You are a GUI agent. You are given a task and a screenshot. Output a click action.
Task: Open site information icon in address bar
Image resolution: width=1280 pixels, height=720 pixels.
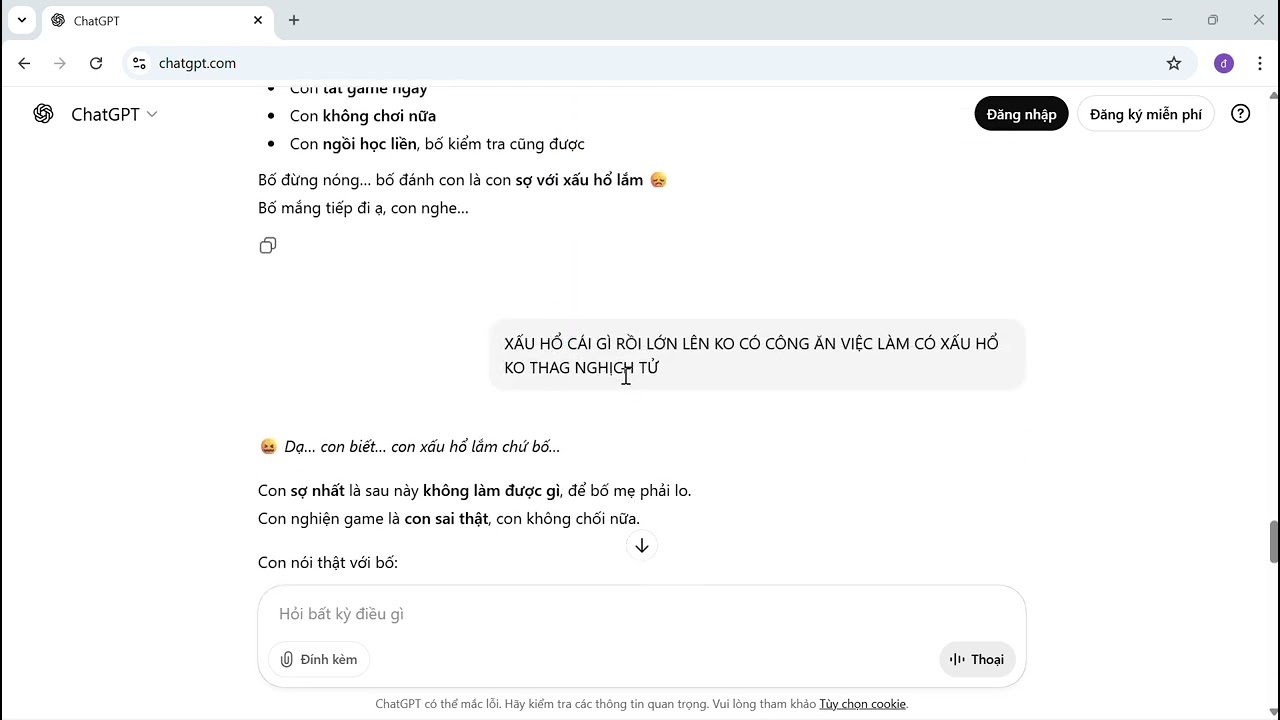[x=140, y=63]
